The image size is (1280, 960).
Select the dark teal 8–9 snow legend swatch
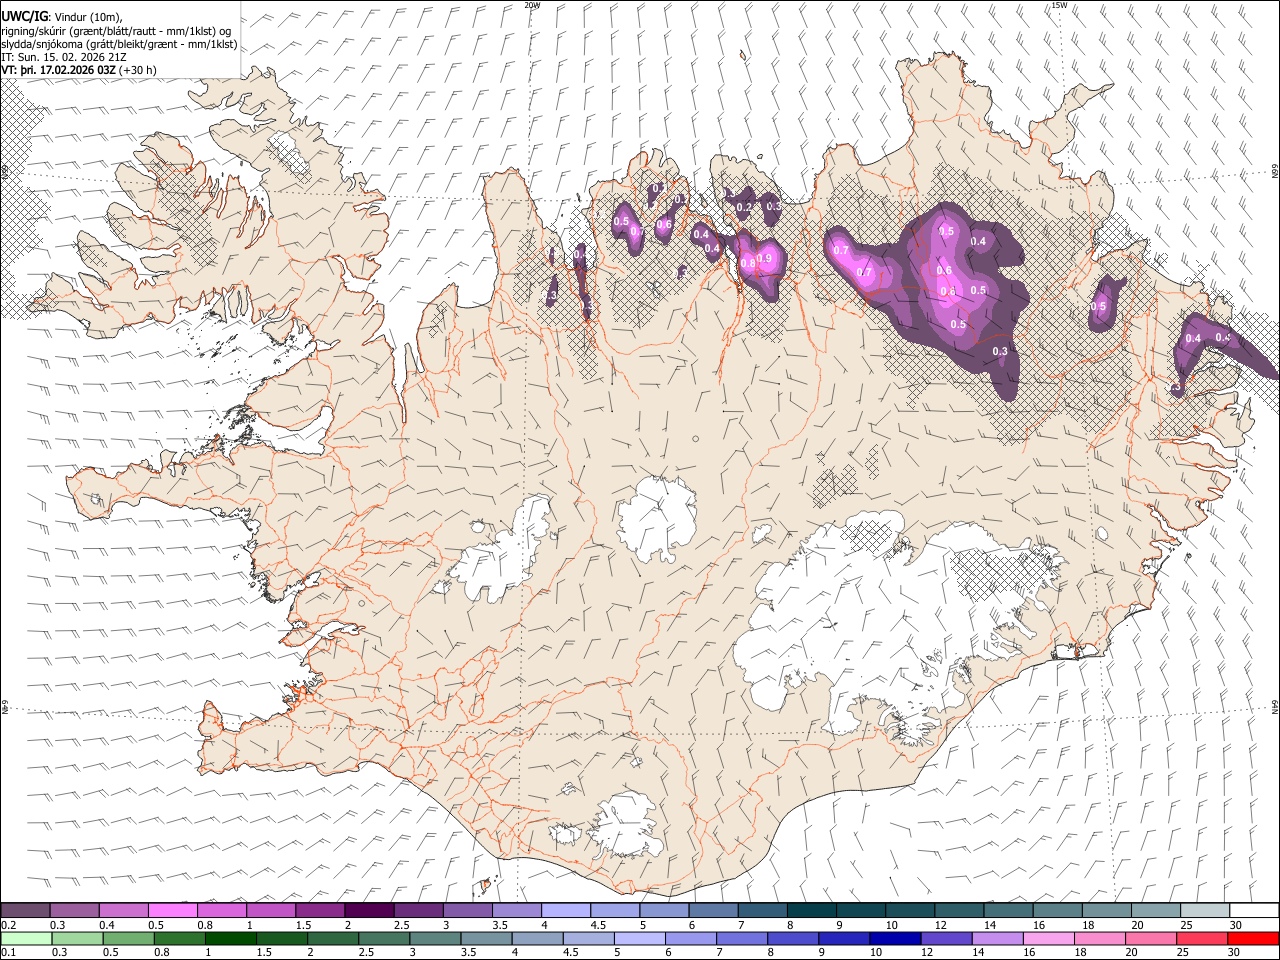(x=812, y=911)
